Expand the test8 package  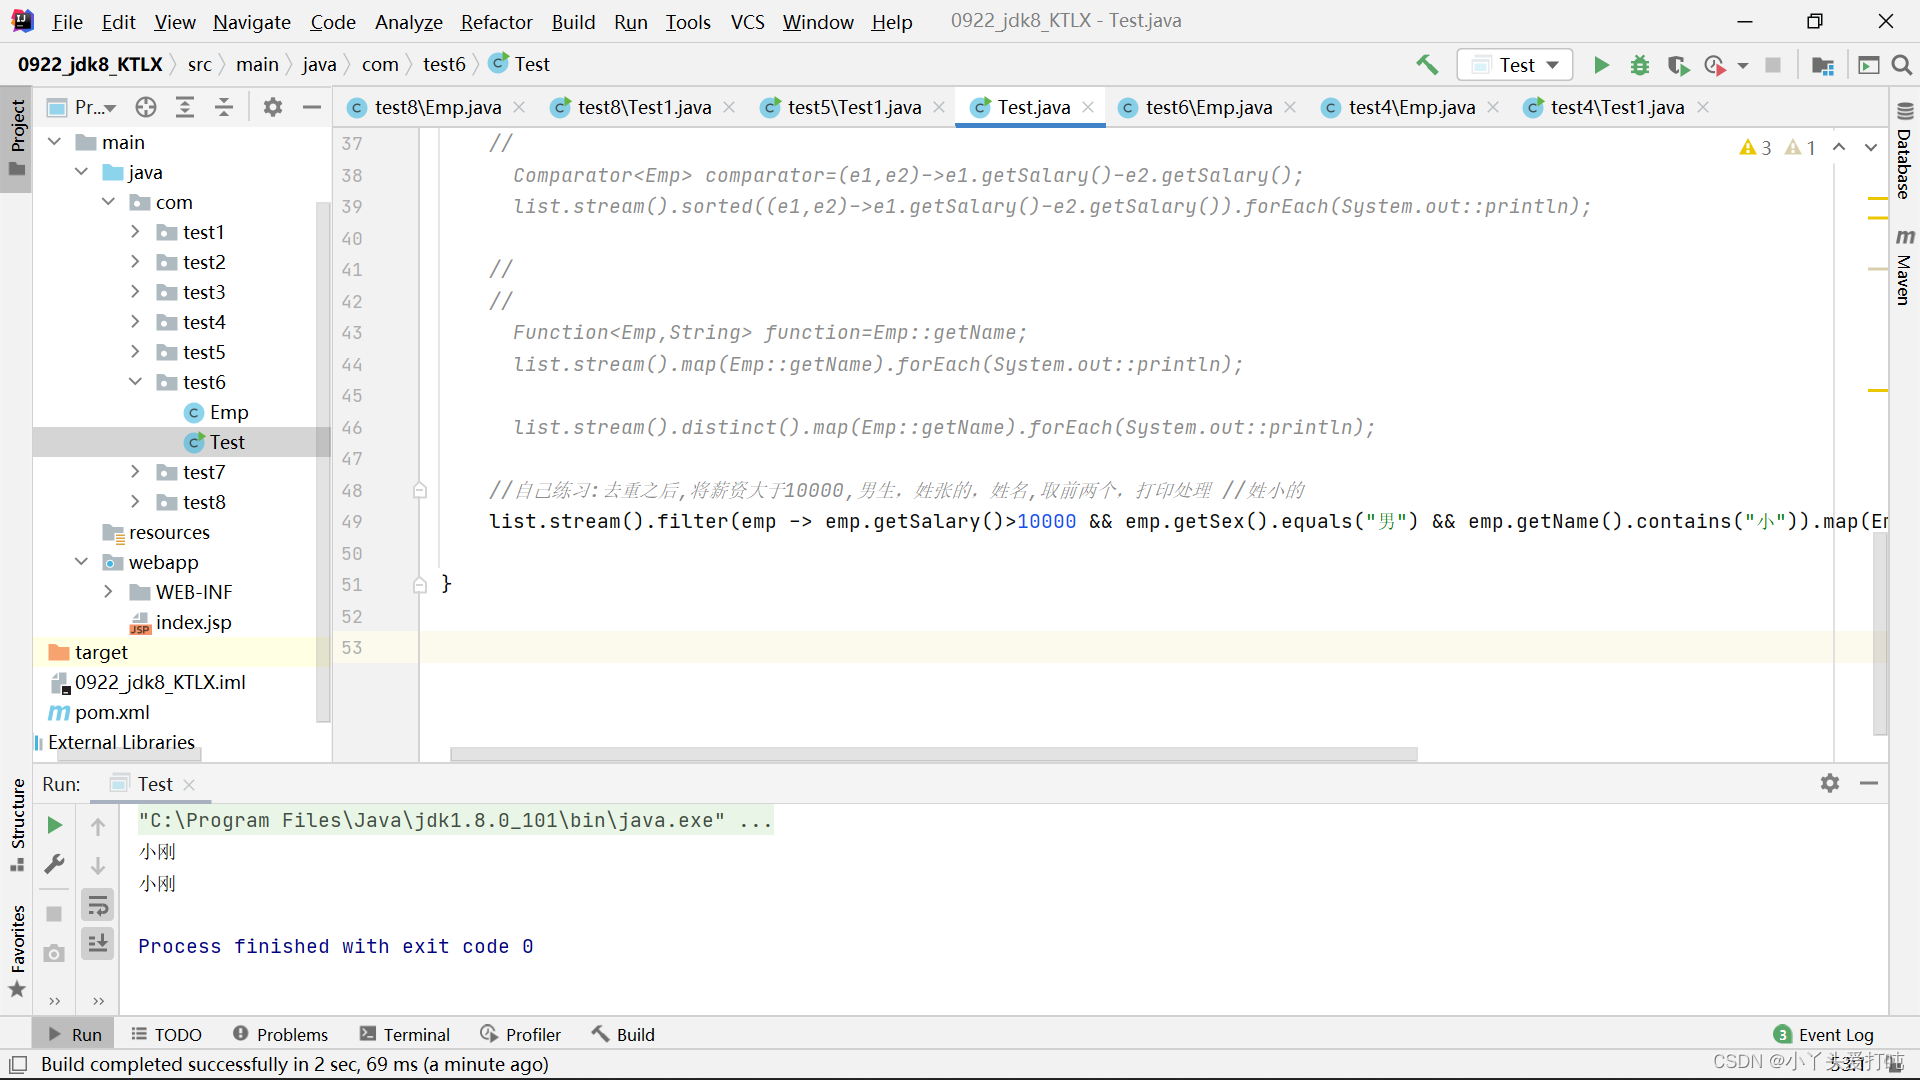pos(136,502)
